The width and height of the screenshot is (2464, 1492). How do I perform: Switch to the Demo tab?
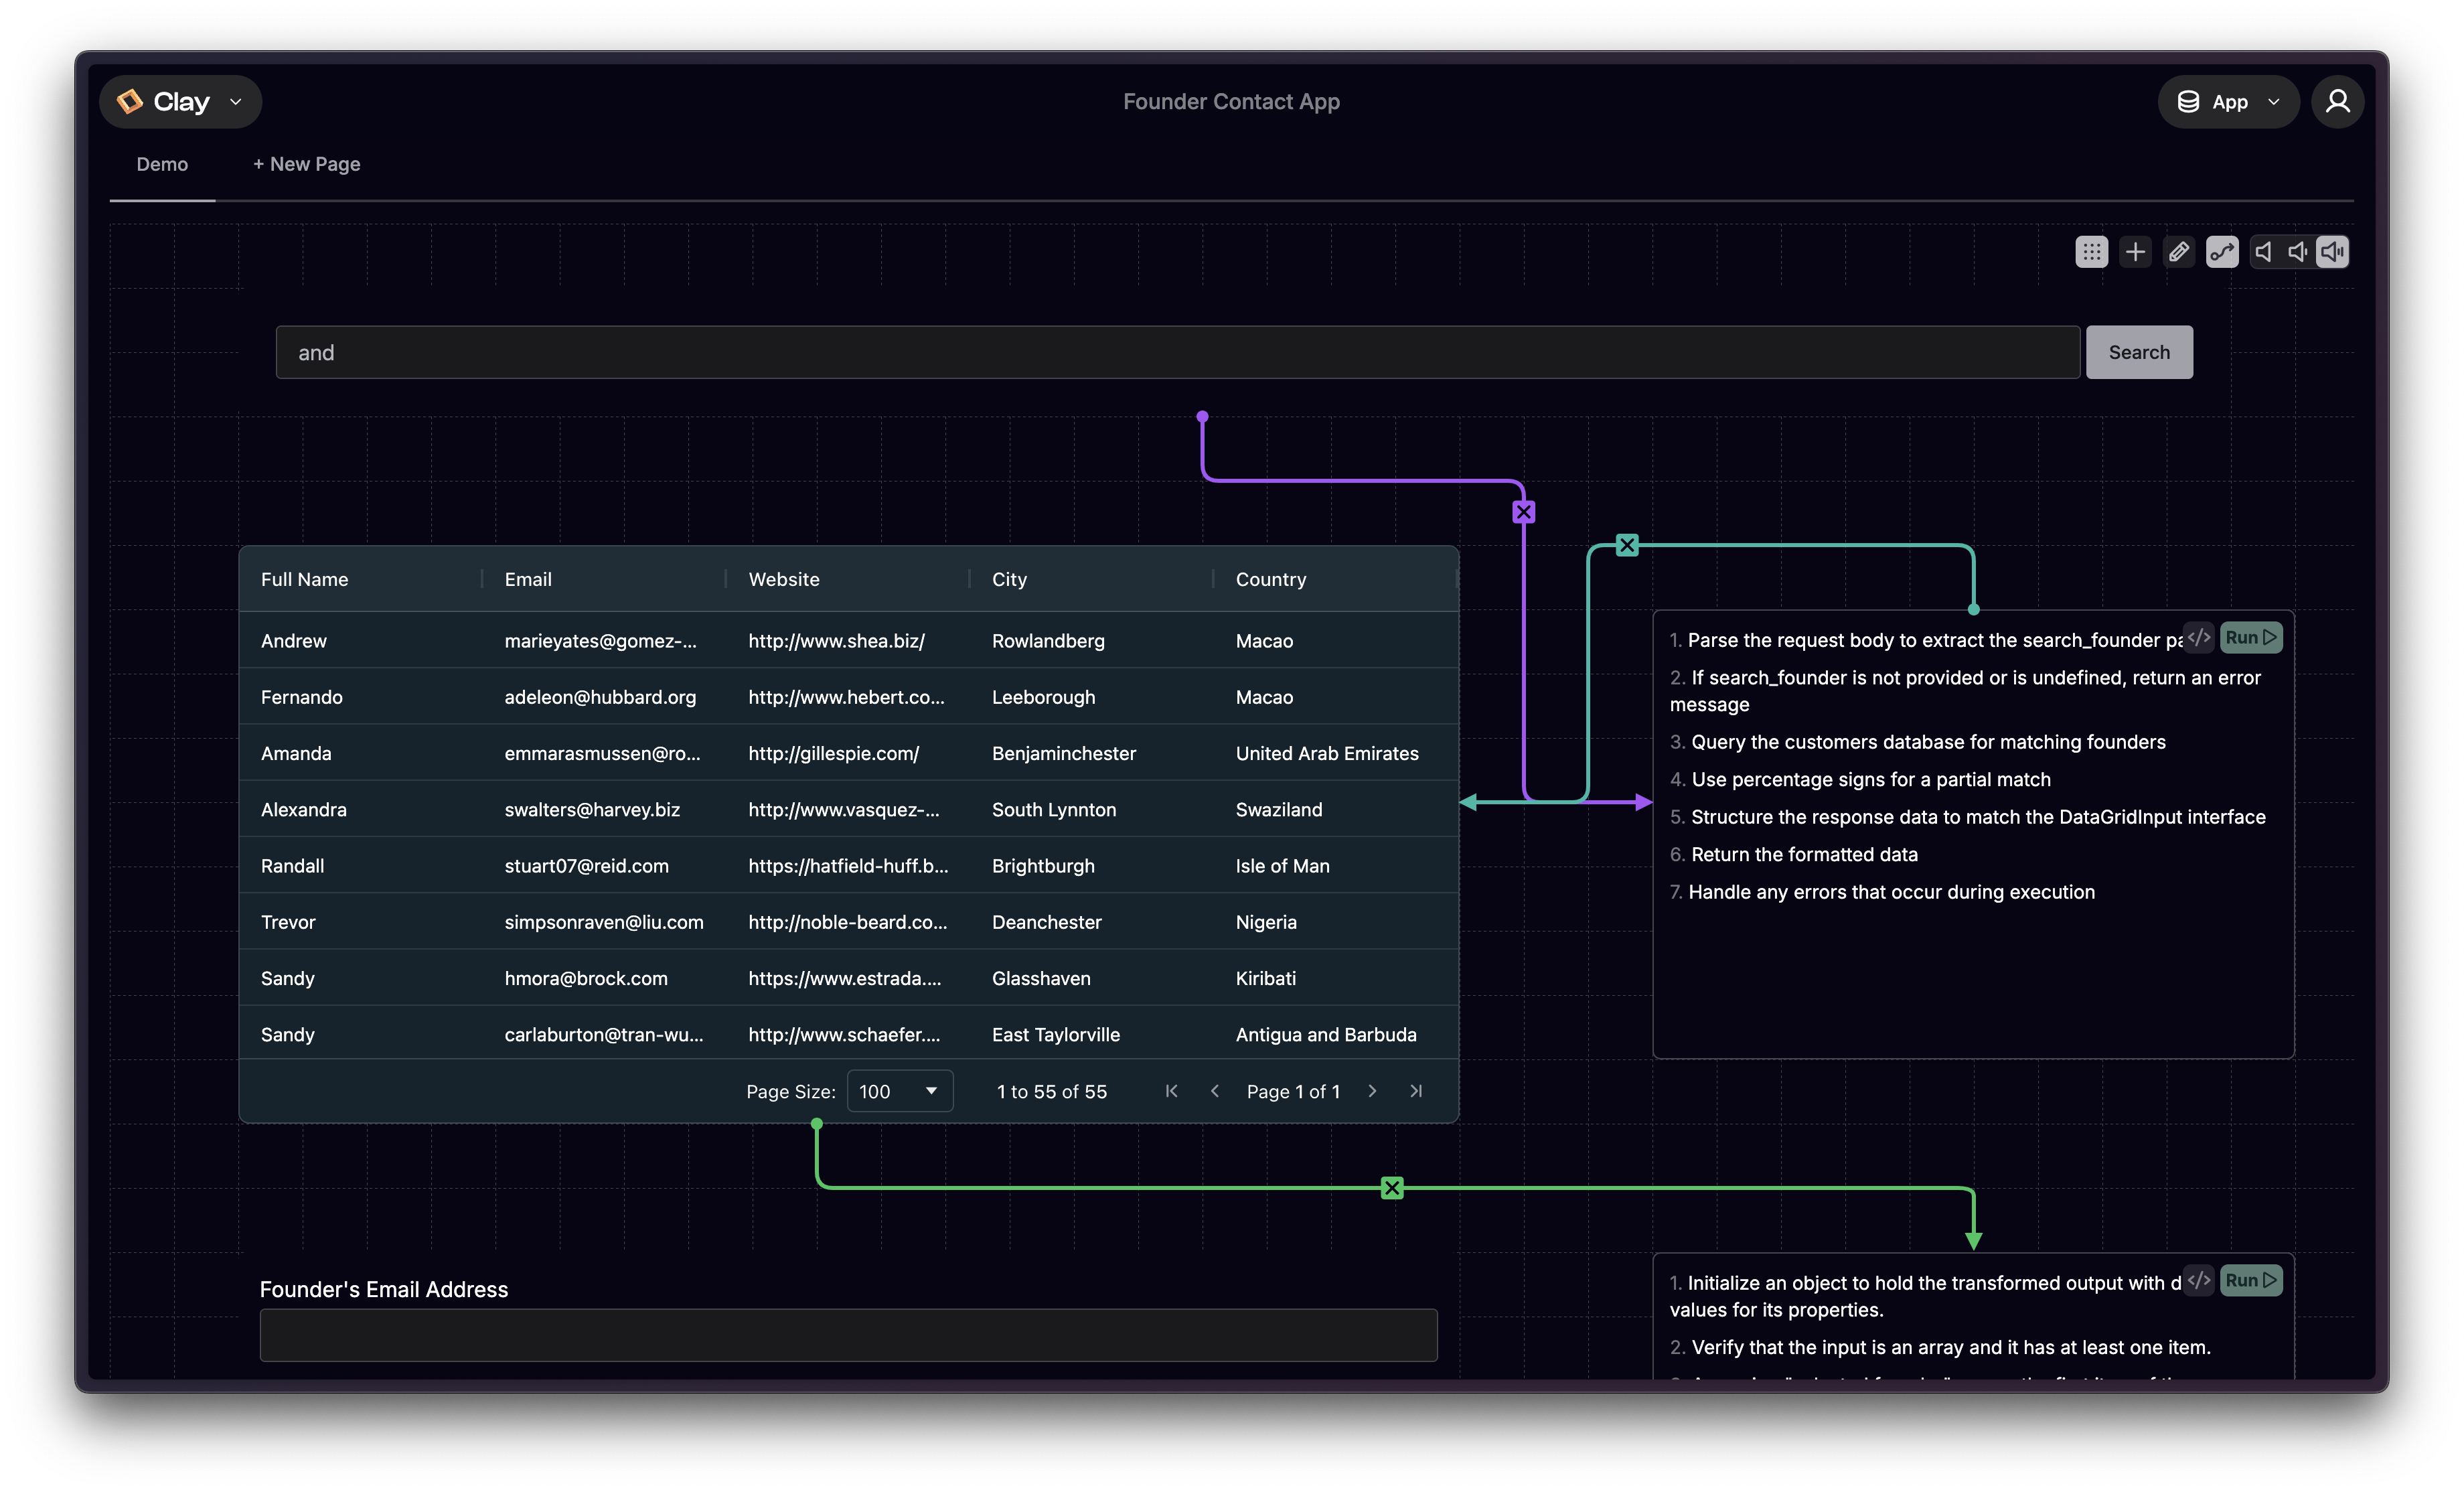tap(161, 163)
